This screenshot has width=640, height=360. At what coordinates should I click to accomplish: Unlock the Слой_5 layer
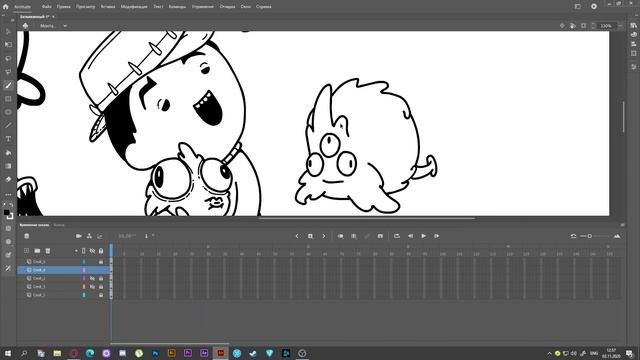101,262
